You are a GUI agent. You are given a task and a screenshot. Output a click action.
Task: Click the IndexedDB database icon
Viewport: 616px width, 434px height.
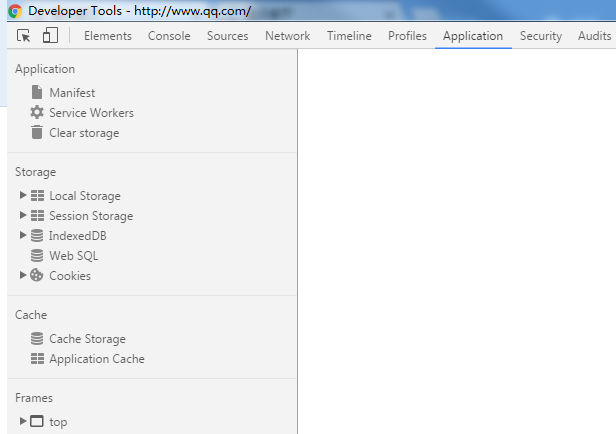pos(37,236)
